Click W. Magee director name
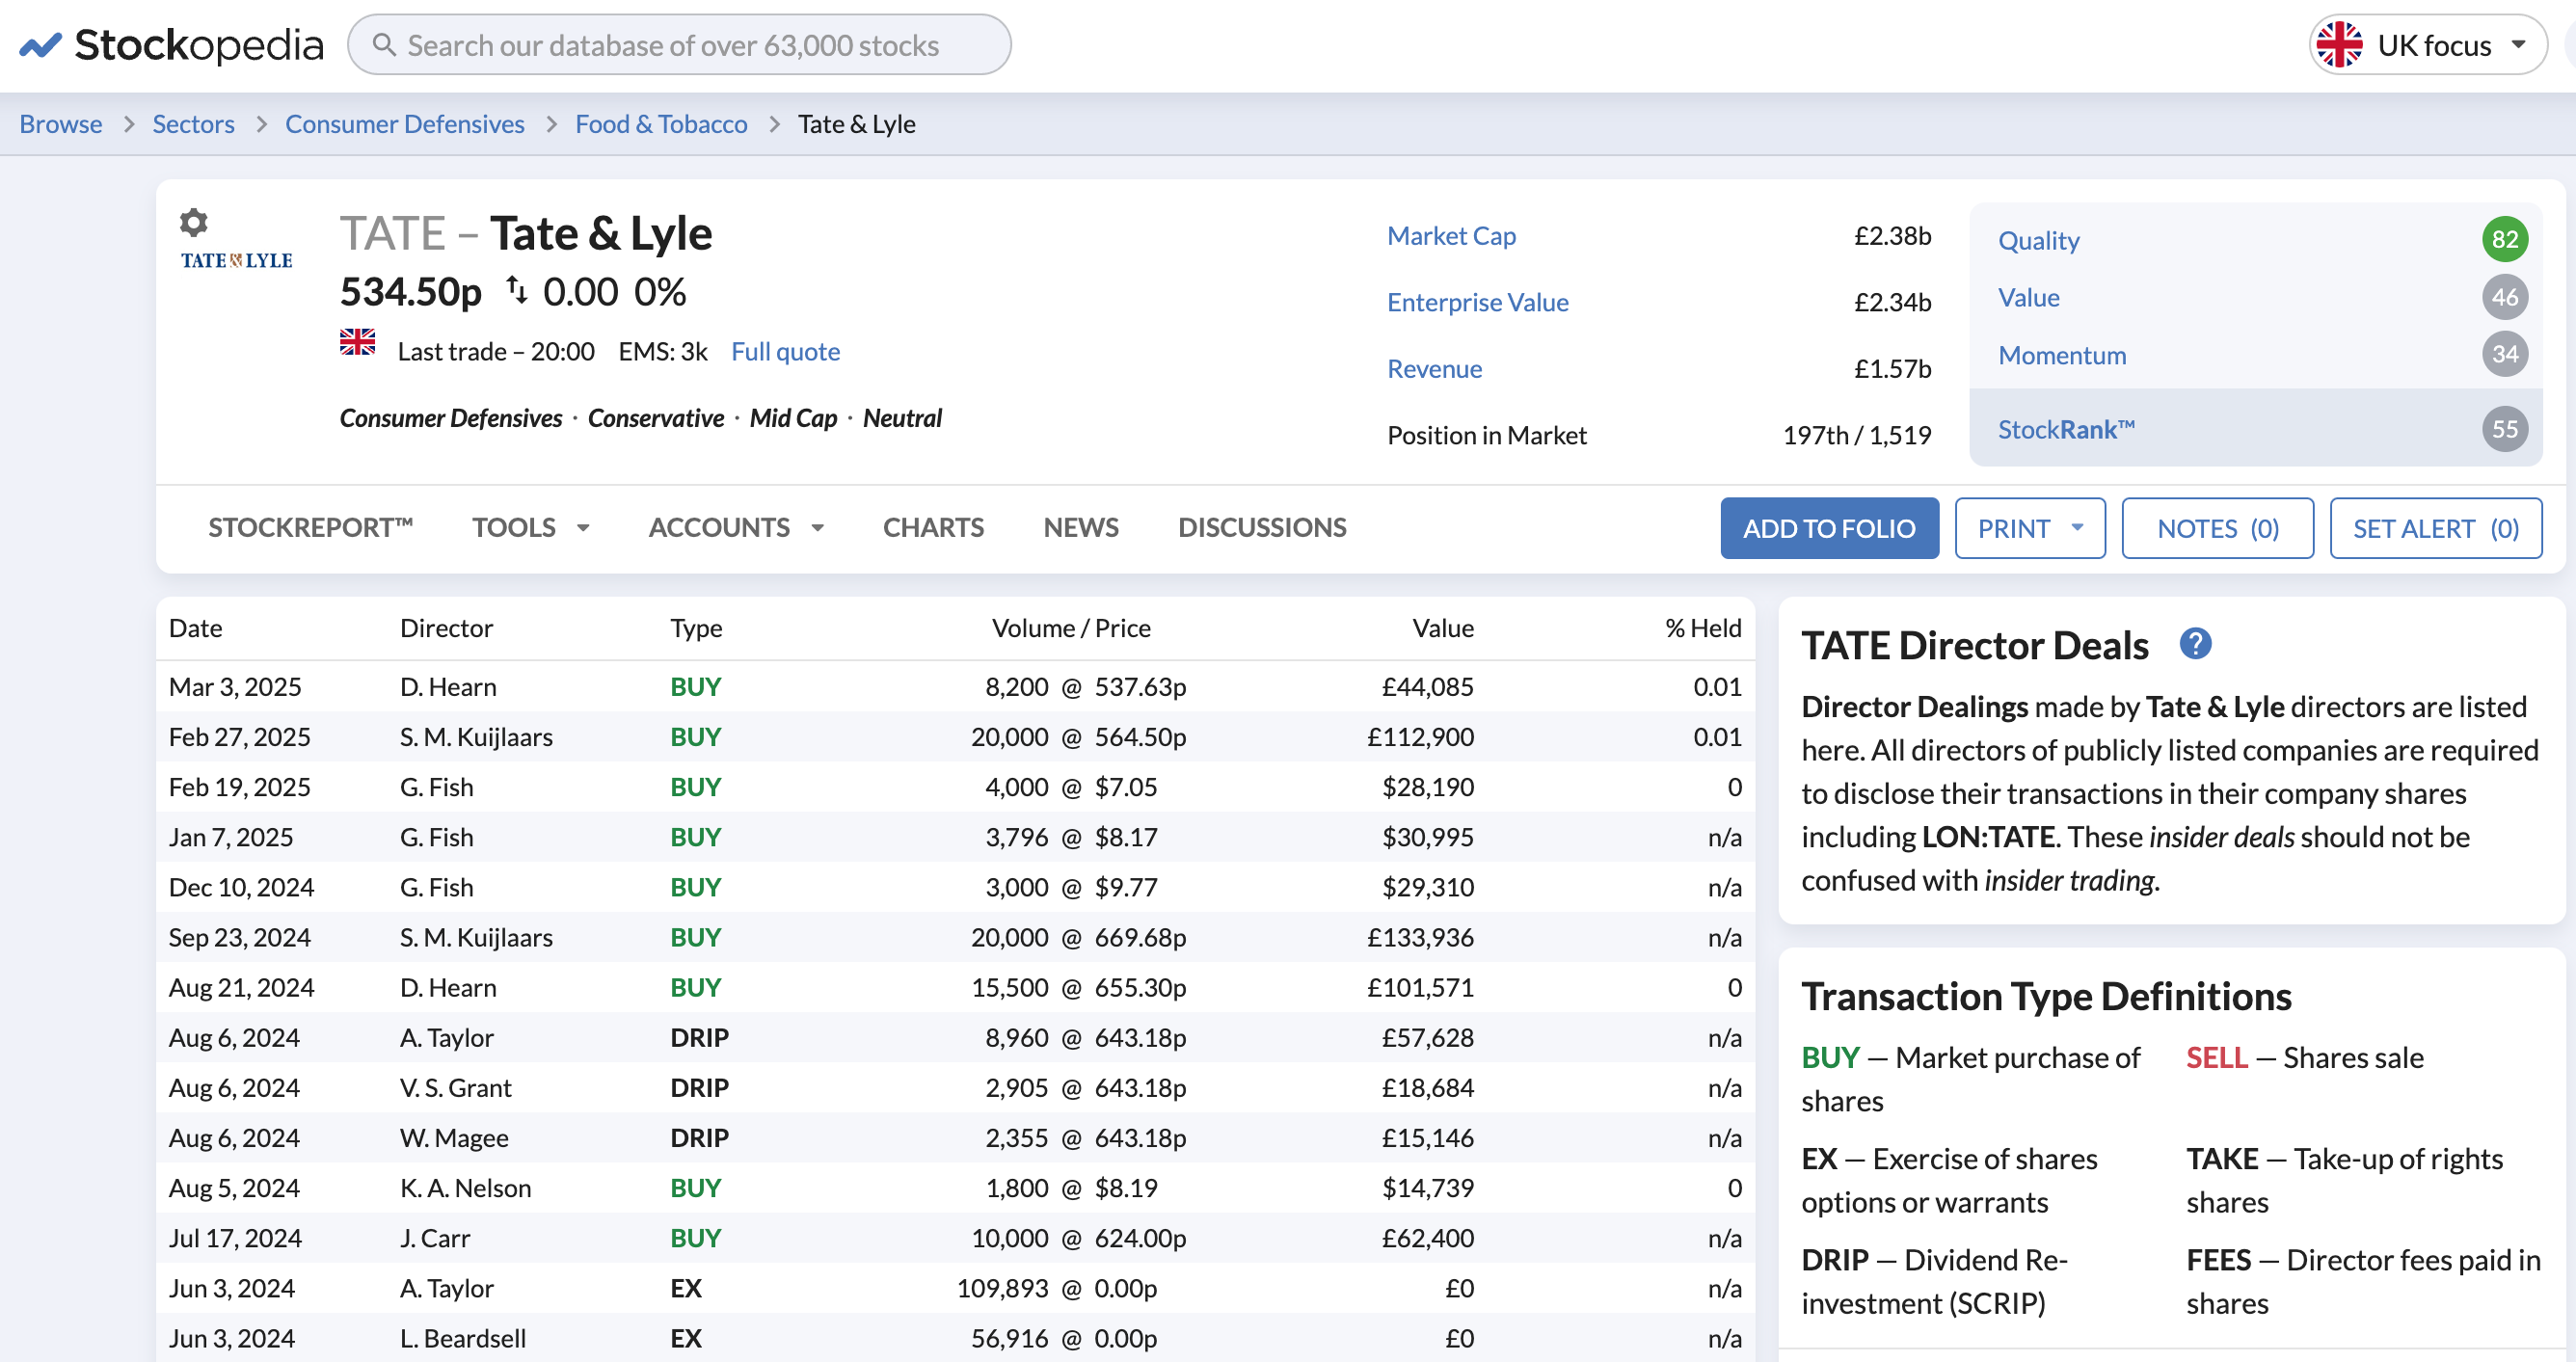The height and width of the screenshot is (1362, 2576). (x=454, y=1138)
